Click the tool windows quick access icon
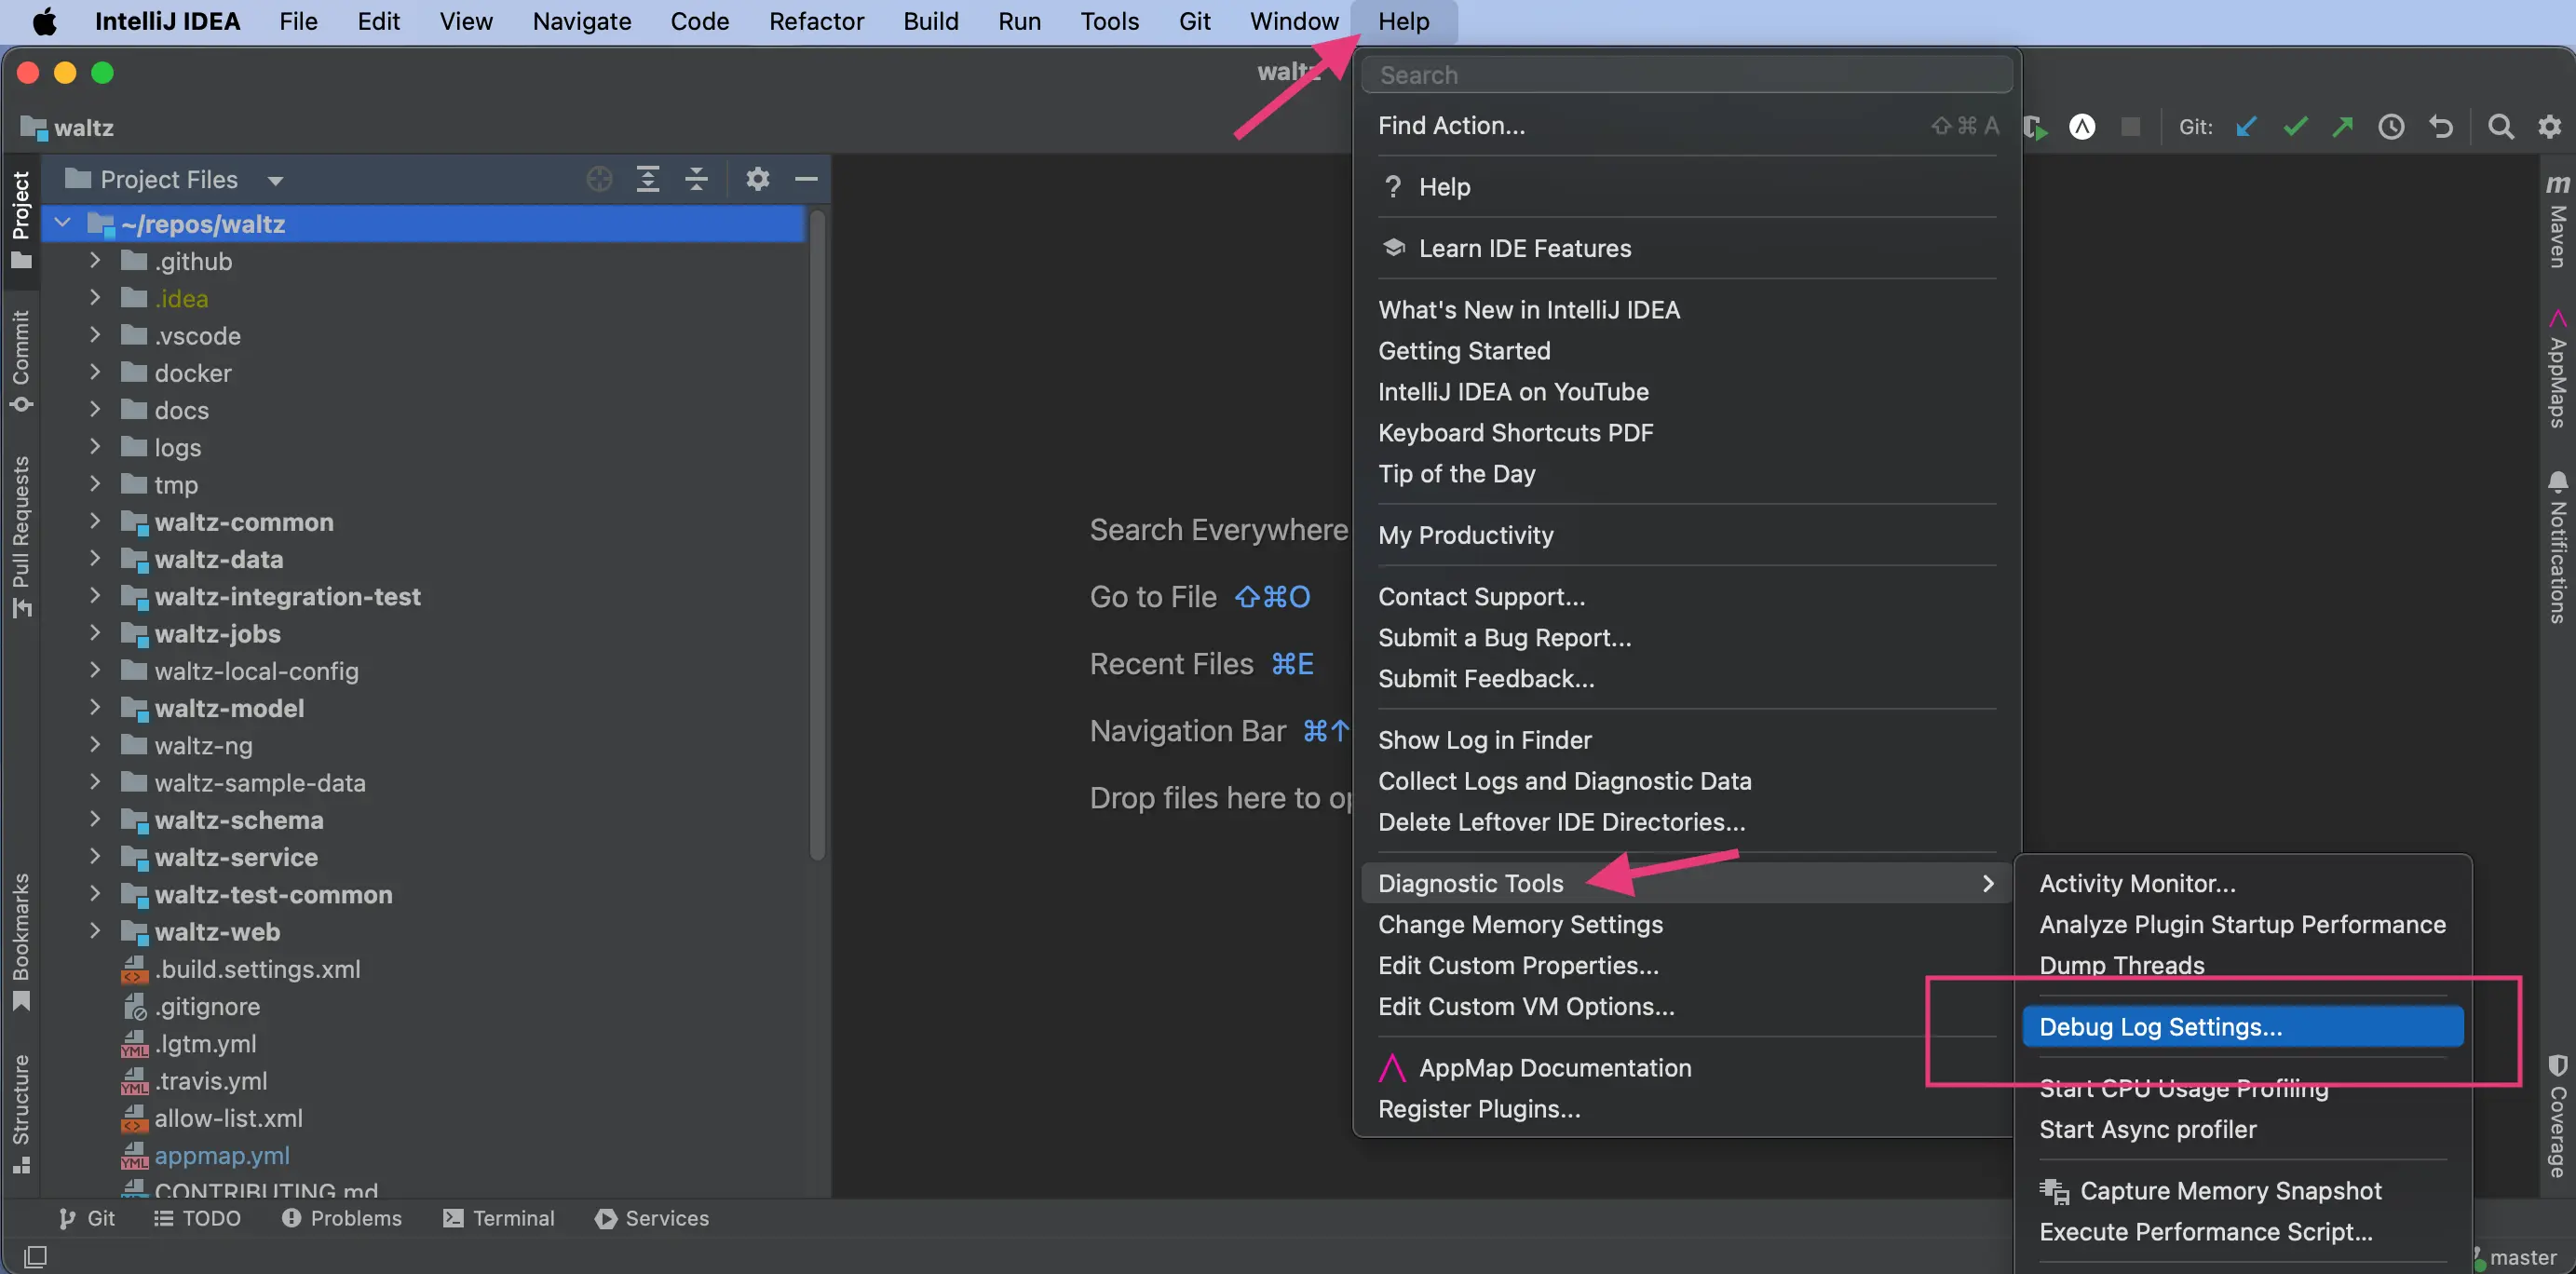 pos(35,1255)
